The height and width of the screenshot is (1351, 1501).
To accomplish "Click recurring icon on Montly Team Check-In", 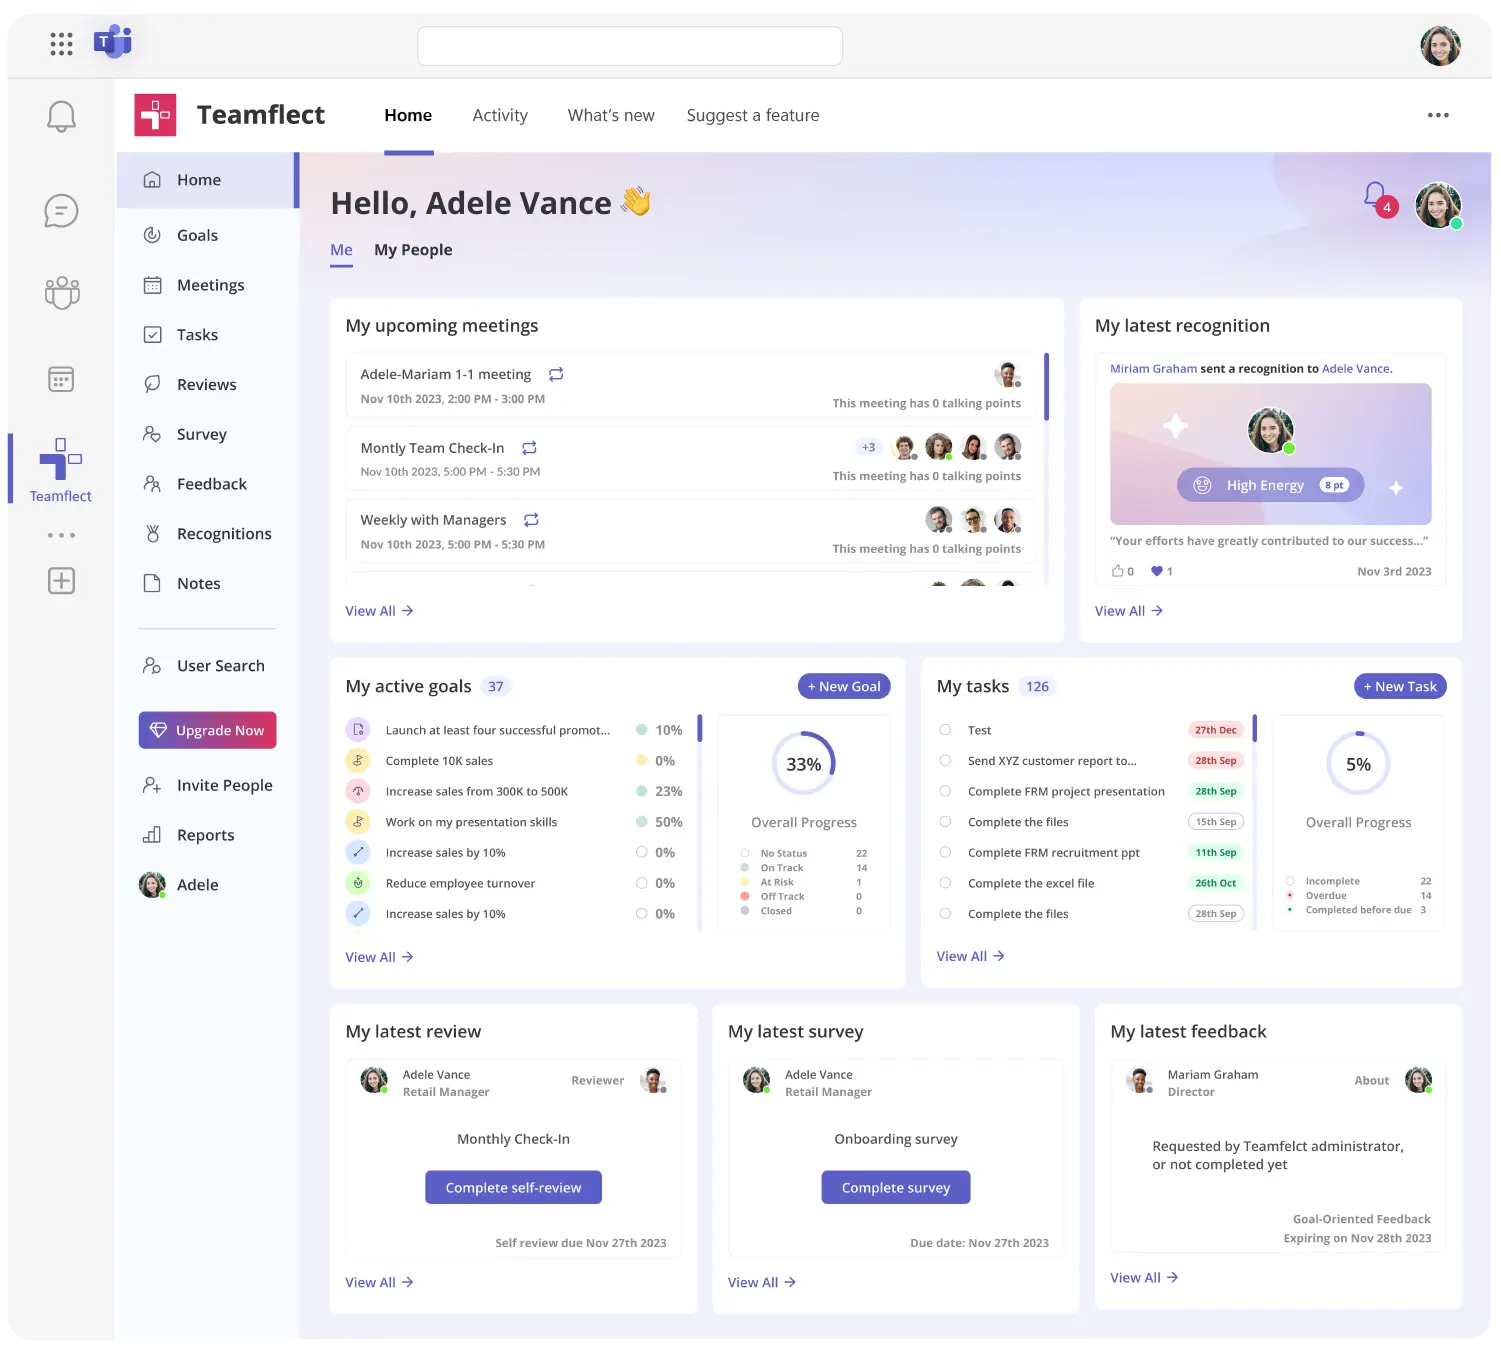I will pos(529,448).
